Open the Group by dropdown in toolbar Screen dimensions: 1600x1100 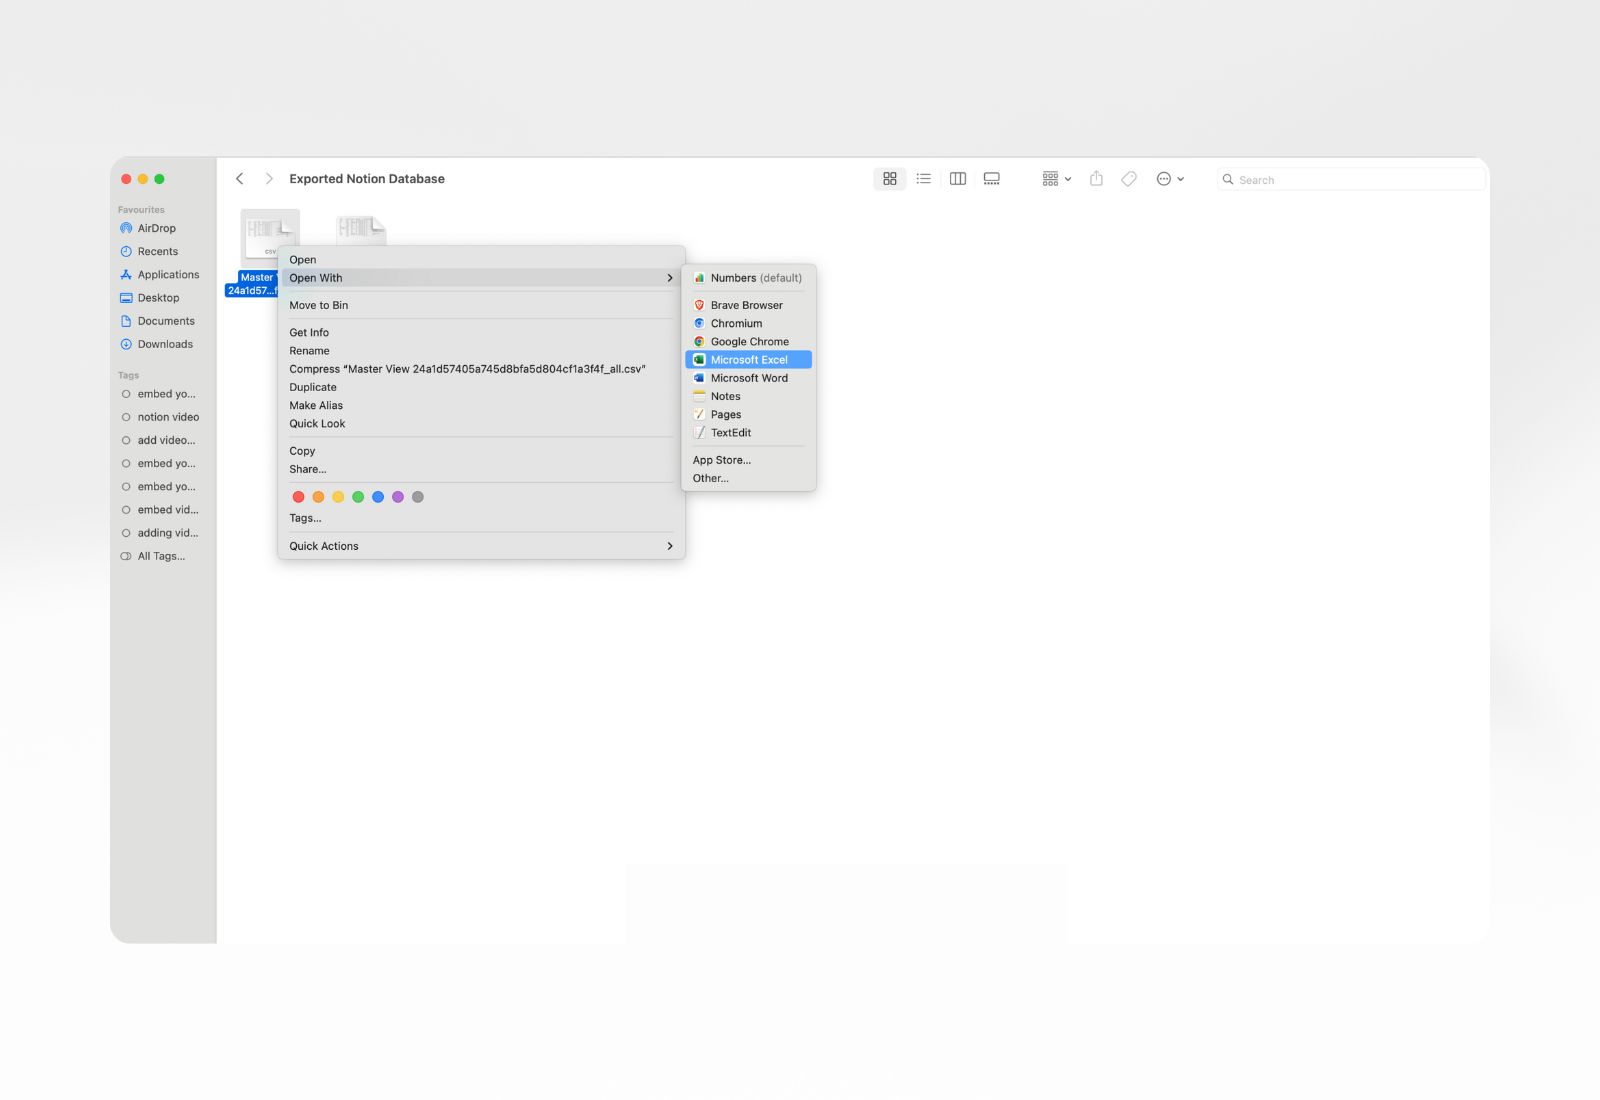point(1056,179)
